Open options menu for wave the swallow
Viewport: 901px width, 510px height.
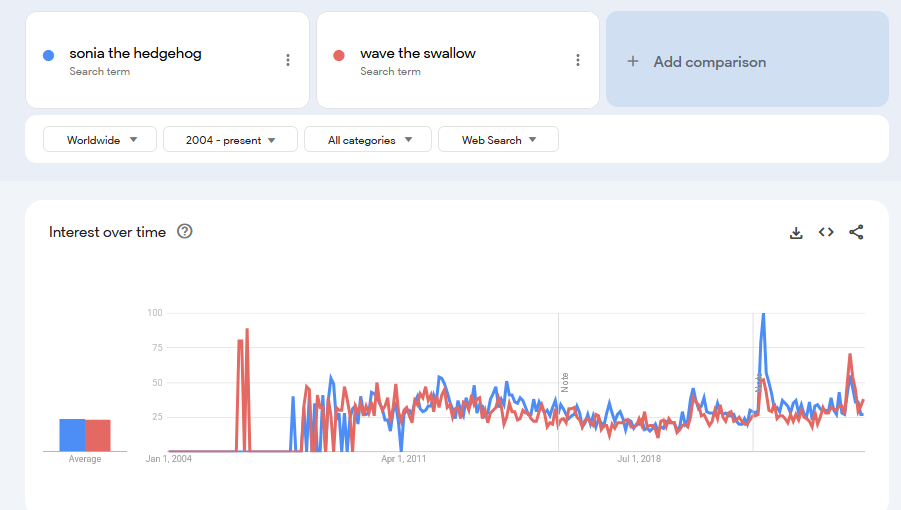tap(578, 60)
